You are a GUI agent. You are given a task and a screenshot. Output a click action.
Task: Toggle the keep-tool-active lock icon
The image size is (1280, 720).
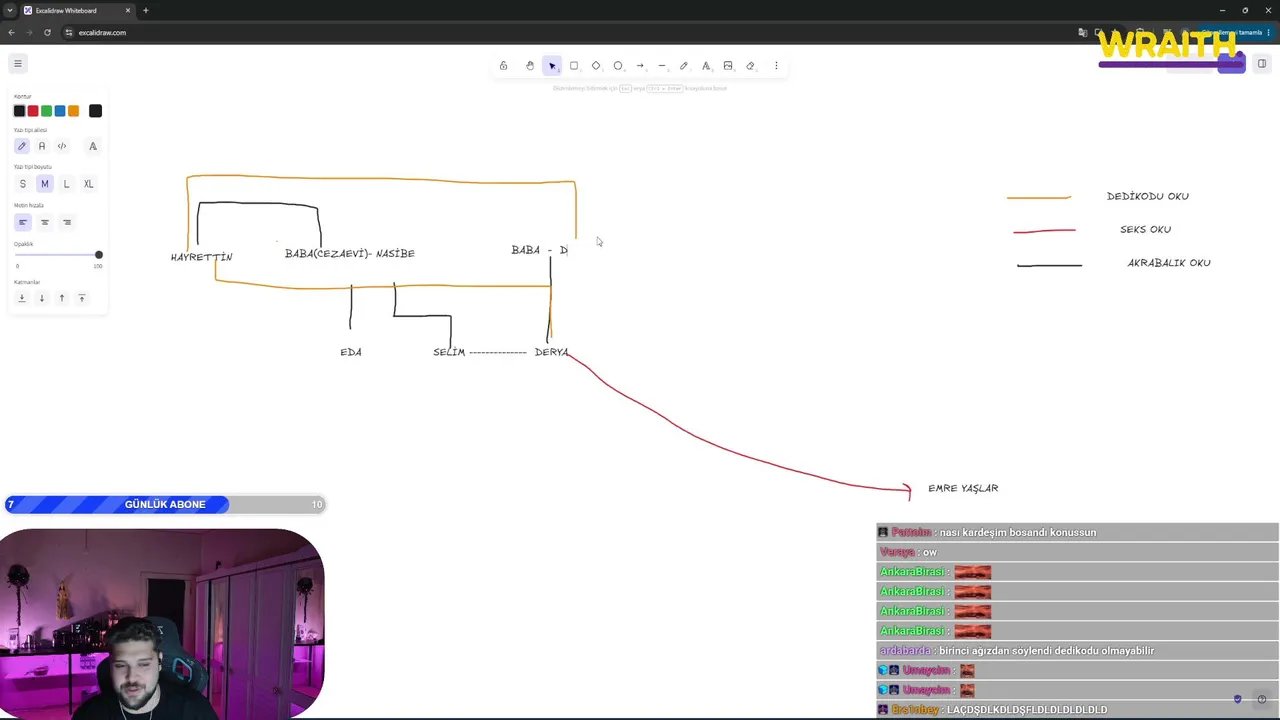coord(503,66)
